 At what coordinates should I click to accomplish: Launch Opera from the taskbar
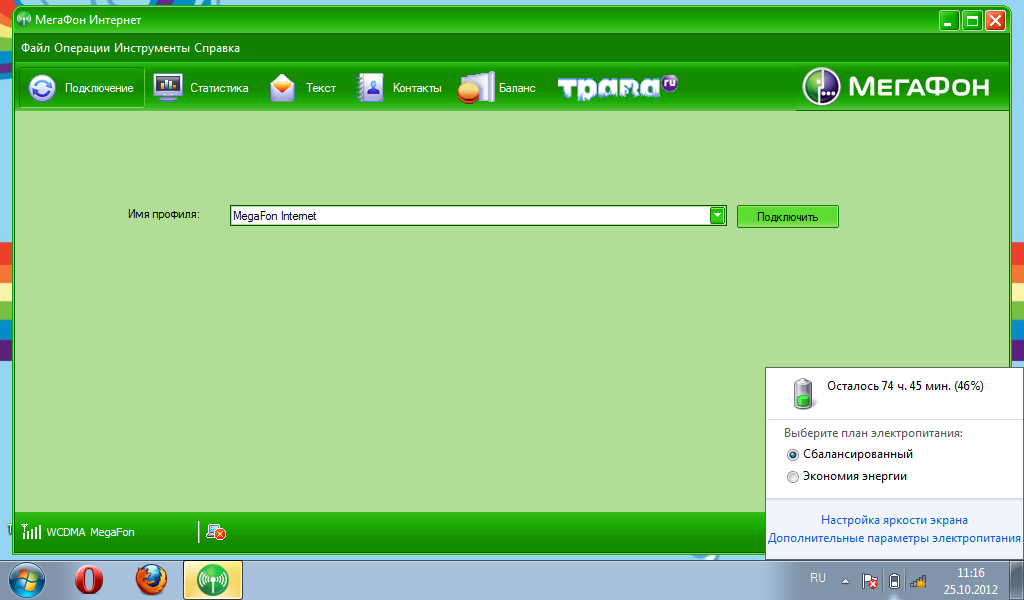pyautogui.click(x=90, y=579)
